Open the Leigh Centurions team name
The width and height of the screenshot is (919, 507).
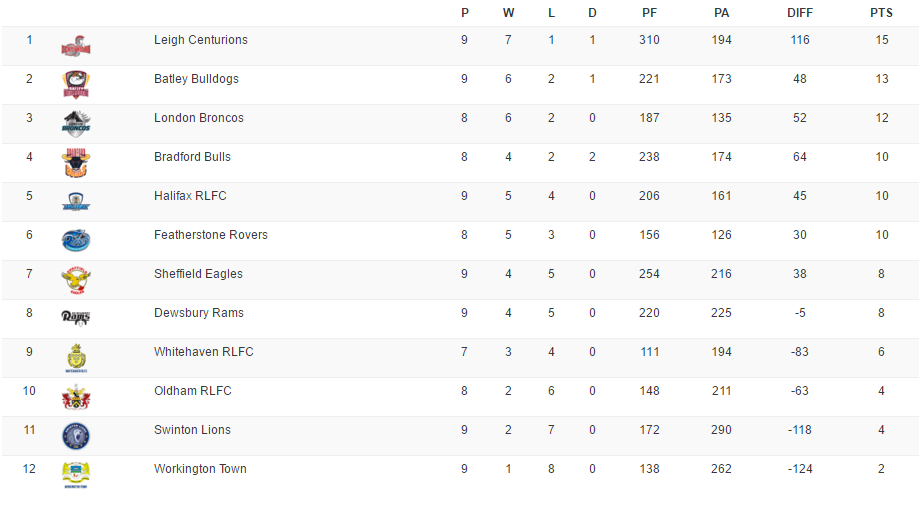pyautogui.click(x=201, y=40)
